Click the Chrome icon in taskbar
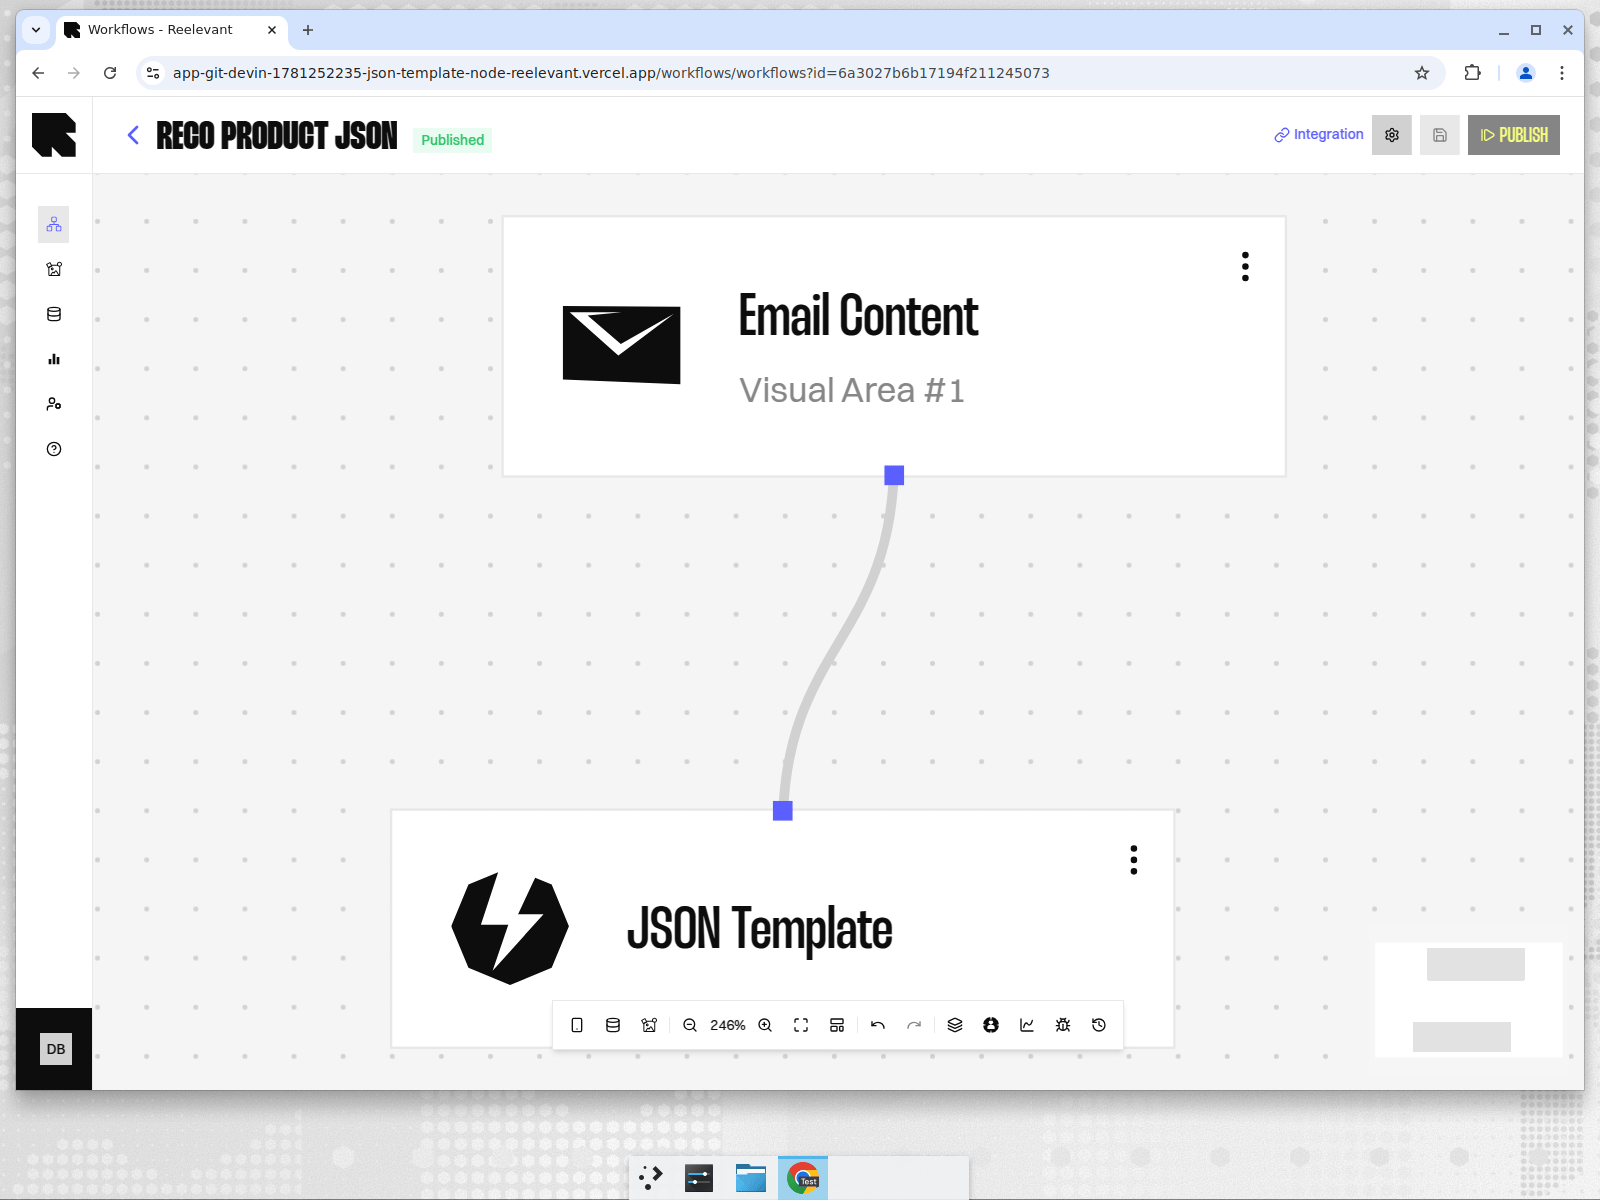Screen dimensions: 1600x1200 click(x=803, y=1178)
